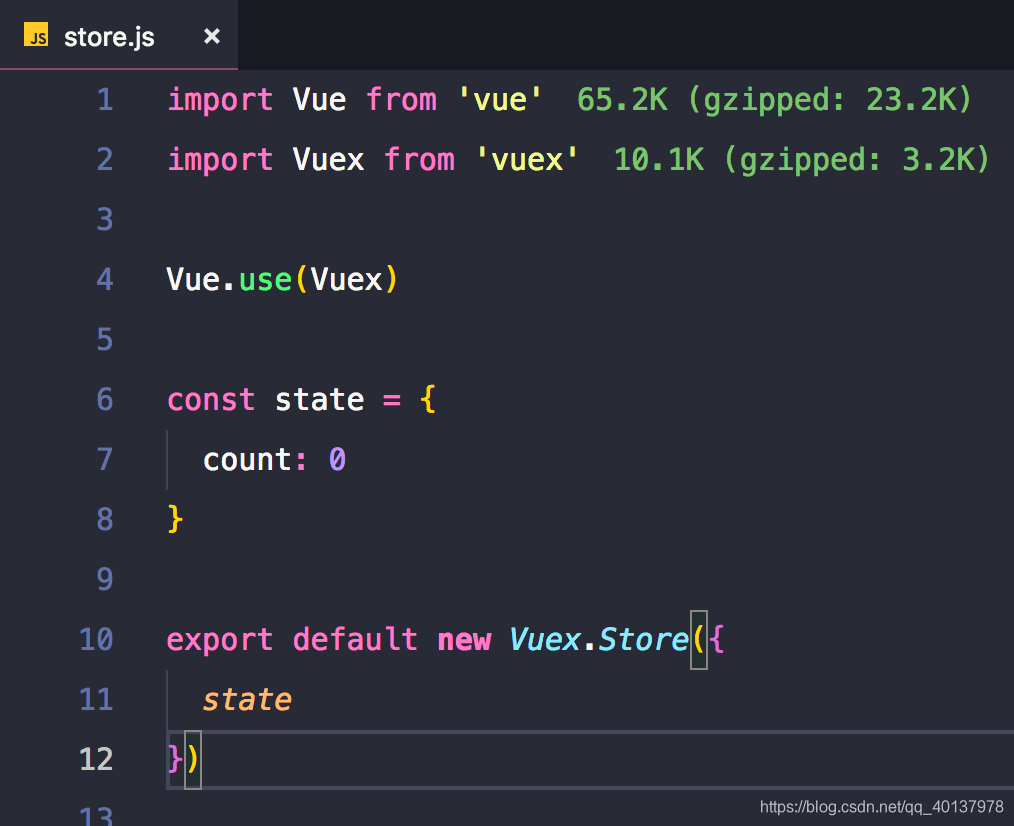Click highlighted closing parenthesis on line 12
Screen dimensions: 1014x826
[193, 759]
